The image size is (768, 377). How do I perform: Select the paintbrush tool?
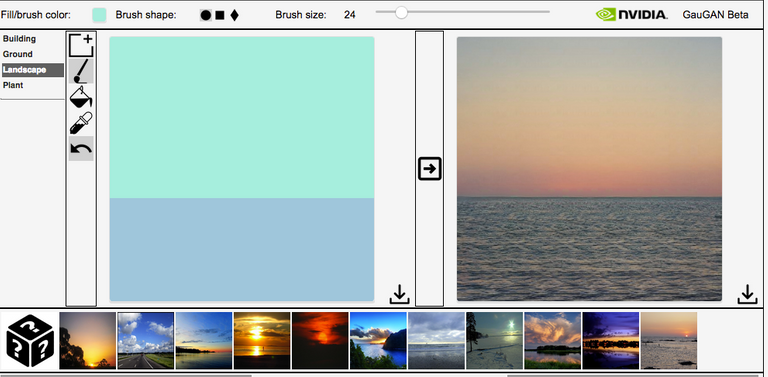tap(81, 71)
